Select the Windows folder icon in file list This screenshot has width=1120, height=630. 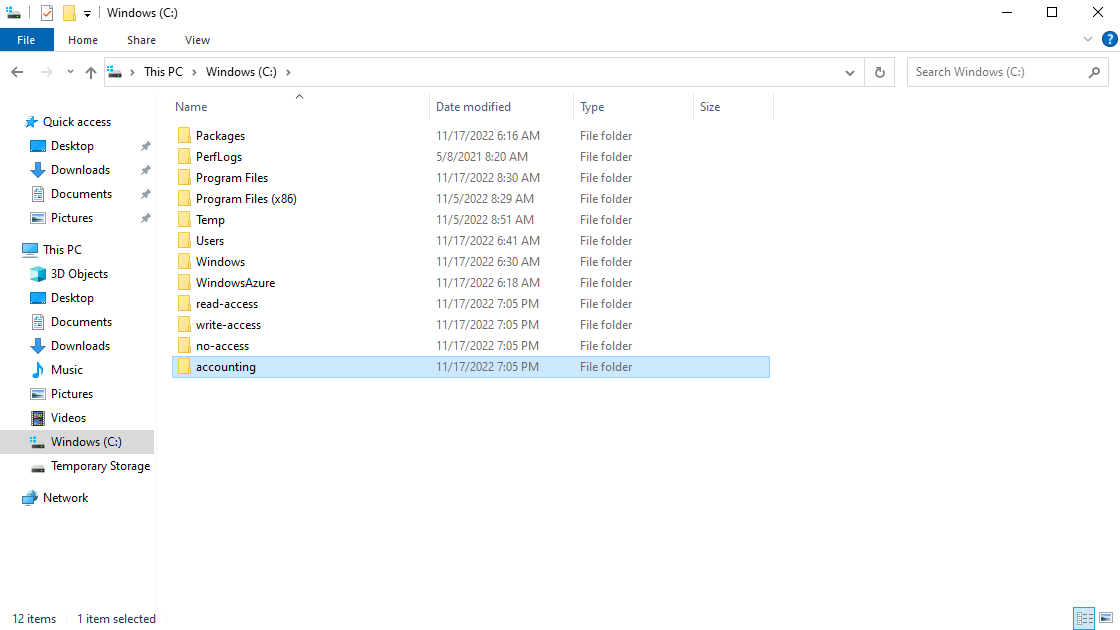[184, 261]
